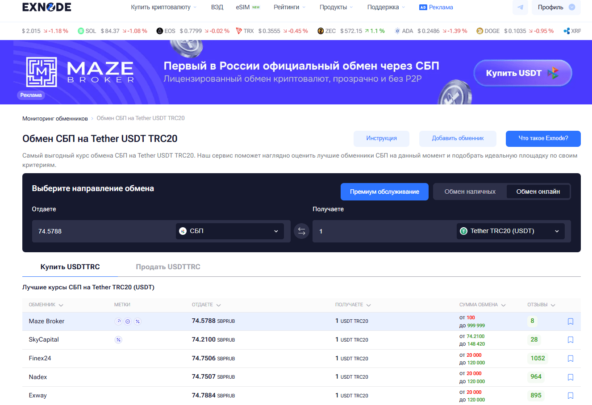Expand the Продукты menu
Viewport: 592px width, 405px height.
click(x=336, y=7)
